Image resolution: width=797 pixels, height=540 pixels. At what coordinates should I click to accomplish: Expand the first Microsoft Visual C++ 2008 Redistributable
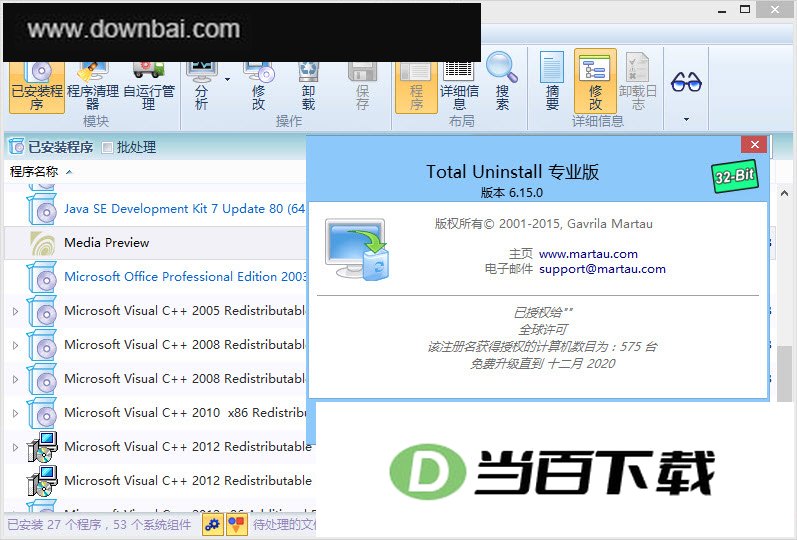coord(15,345)
